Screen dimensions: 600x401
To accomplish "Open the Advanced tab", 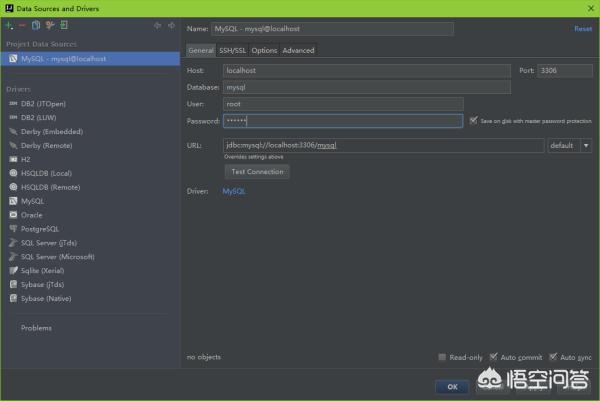I will (298, 50).
